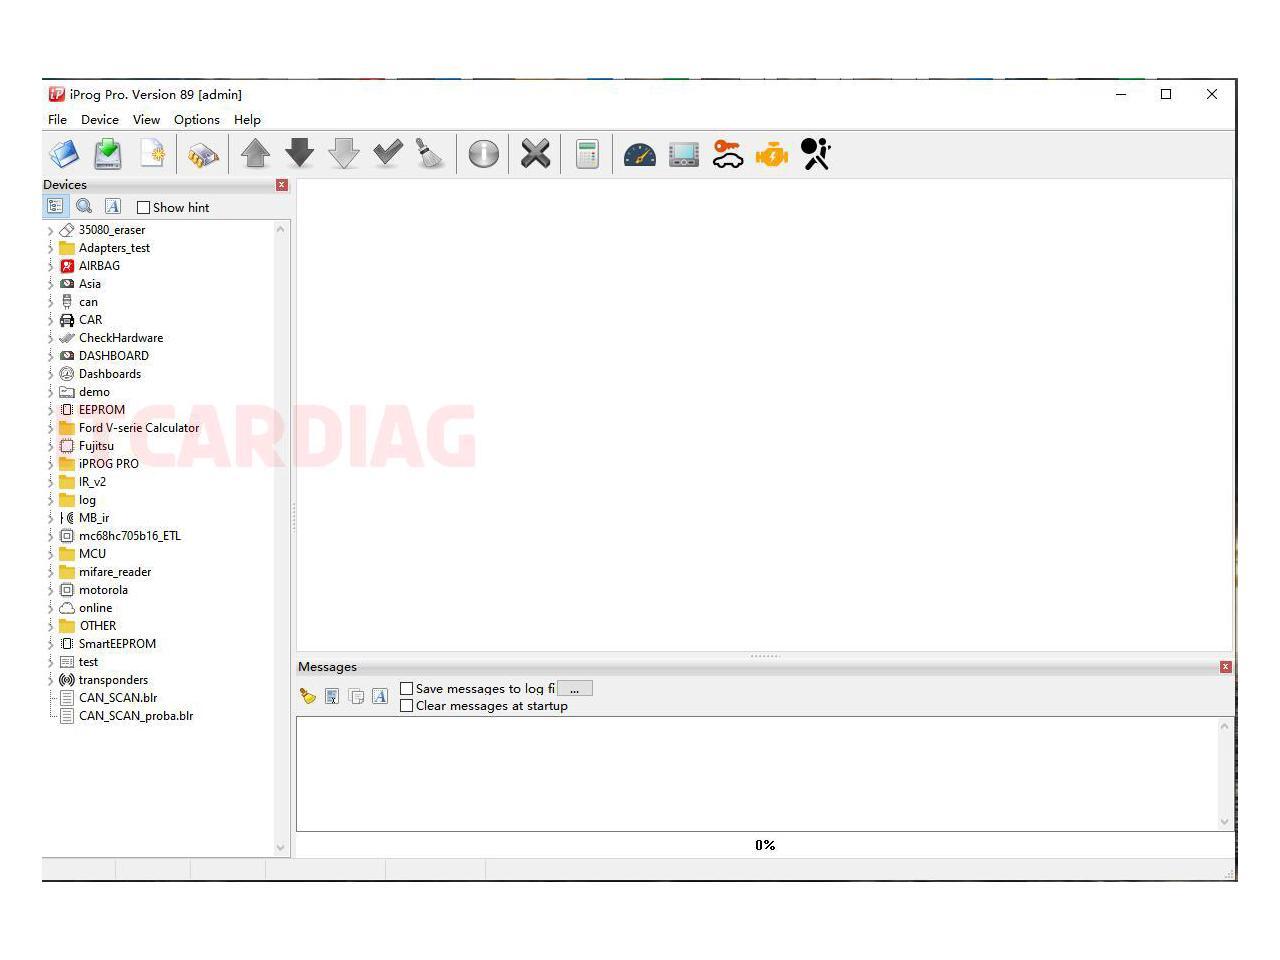Click the checkmark verify icon
This screenshot has height=960, width=1280.
point(387,154)
